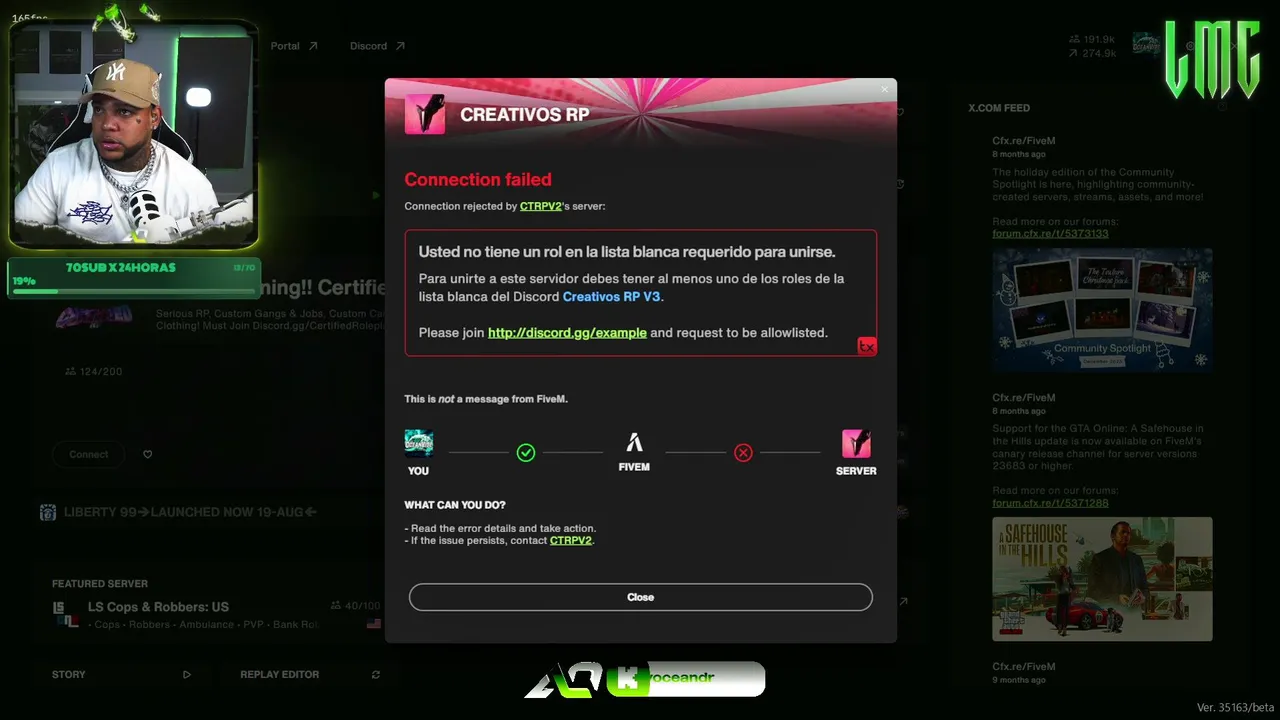Click the 'FEATURED SERVER' label
Image resolution: width=1280 pixels, height=720 pixels.
pyautogui.click(x=100, y=584)
